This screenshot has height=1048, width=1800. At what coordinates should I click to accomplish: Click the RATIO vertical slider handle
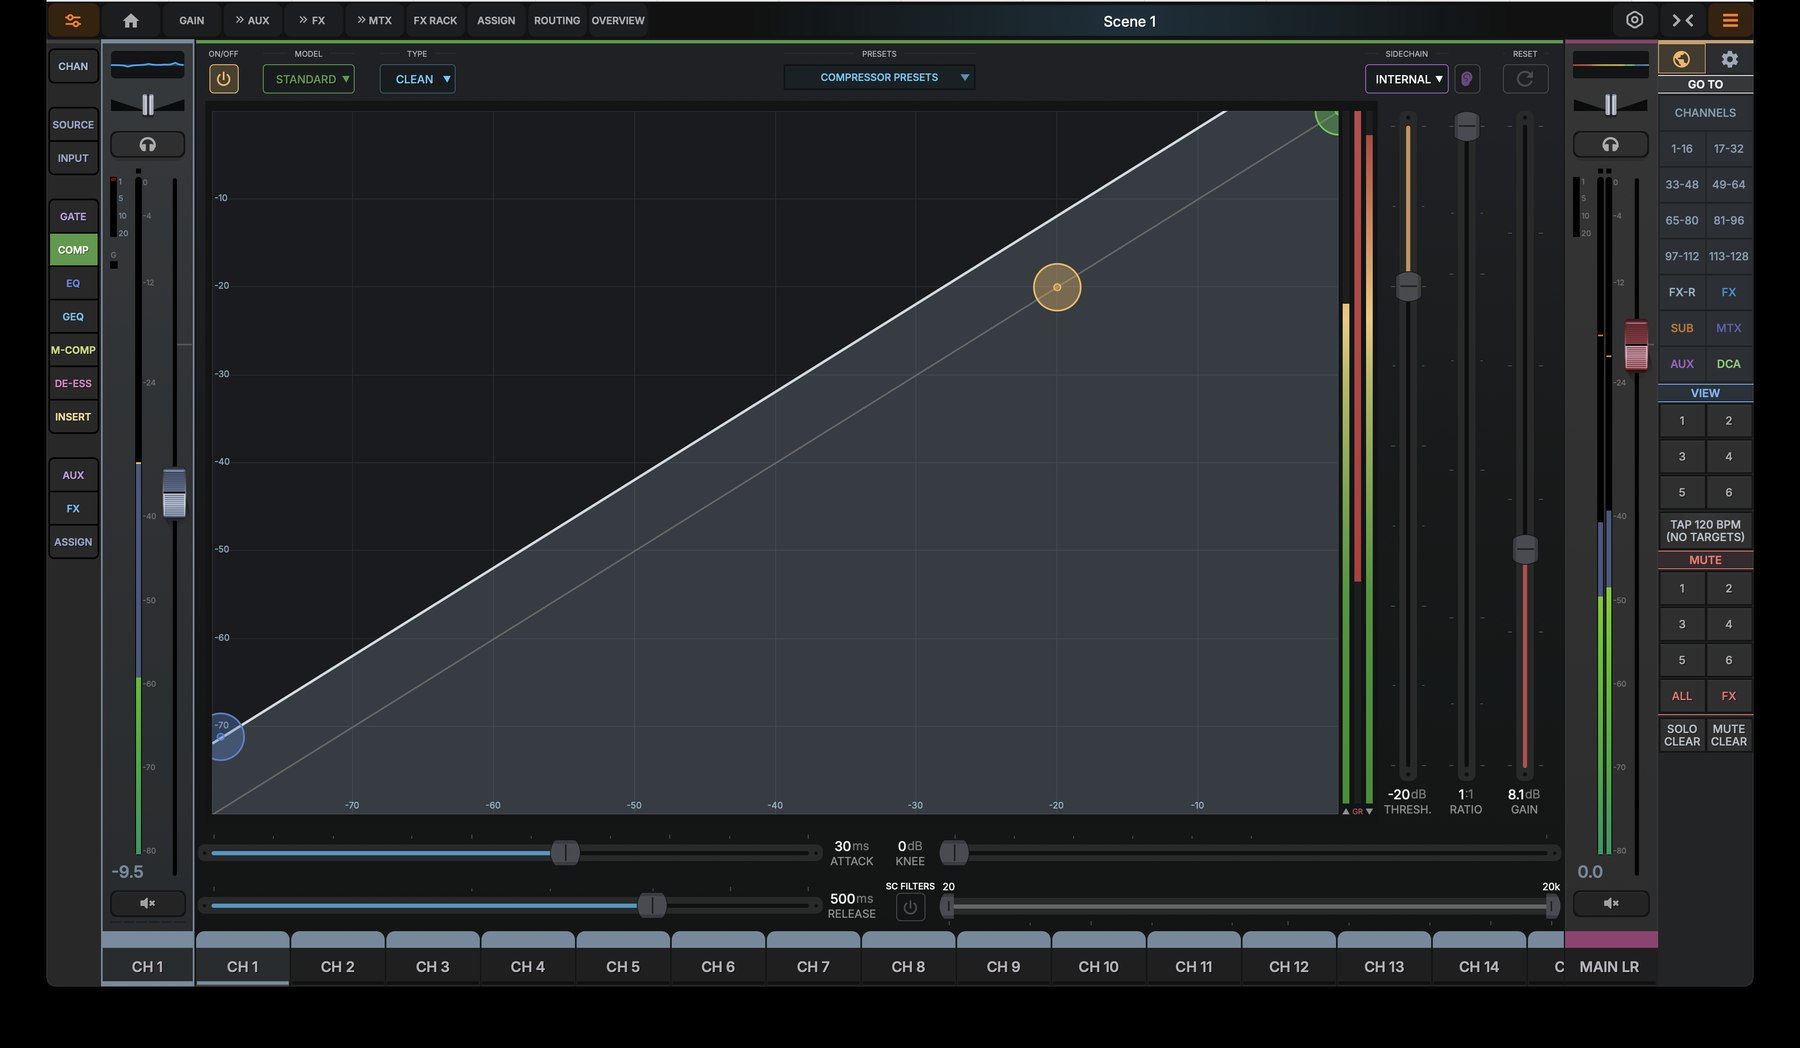[1466, 126]
